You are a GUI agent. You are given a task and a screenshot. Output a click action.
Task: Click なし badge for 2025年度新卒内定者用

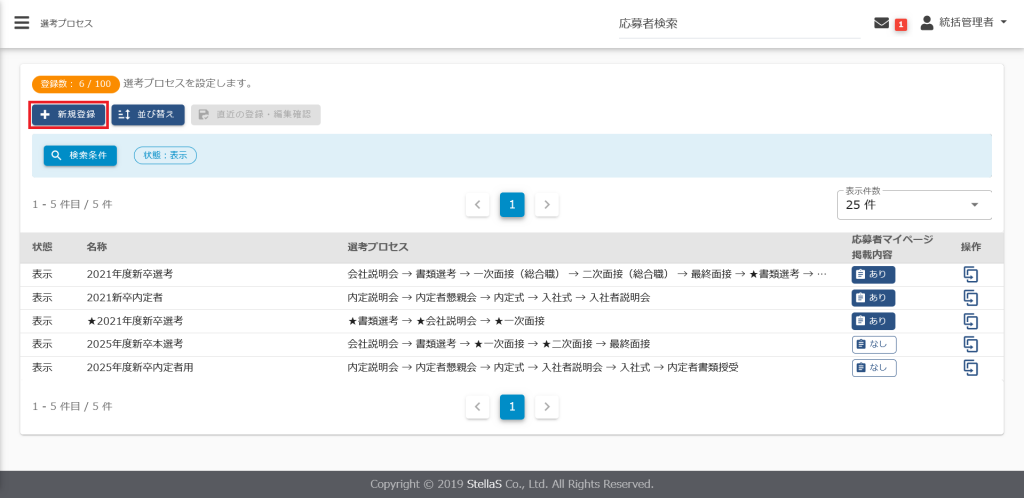click(x=873, y=367)
